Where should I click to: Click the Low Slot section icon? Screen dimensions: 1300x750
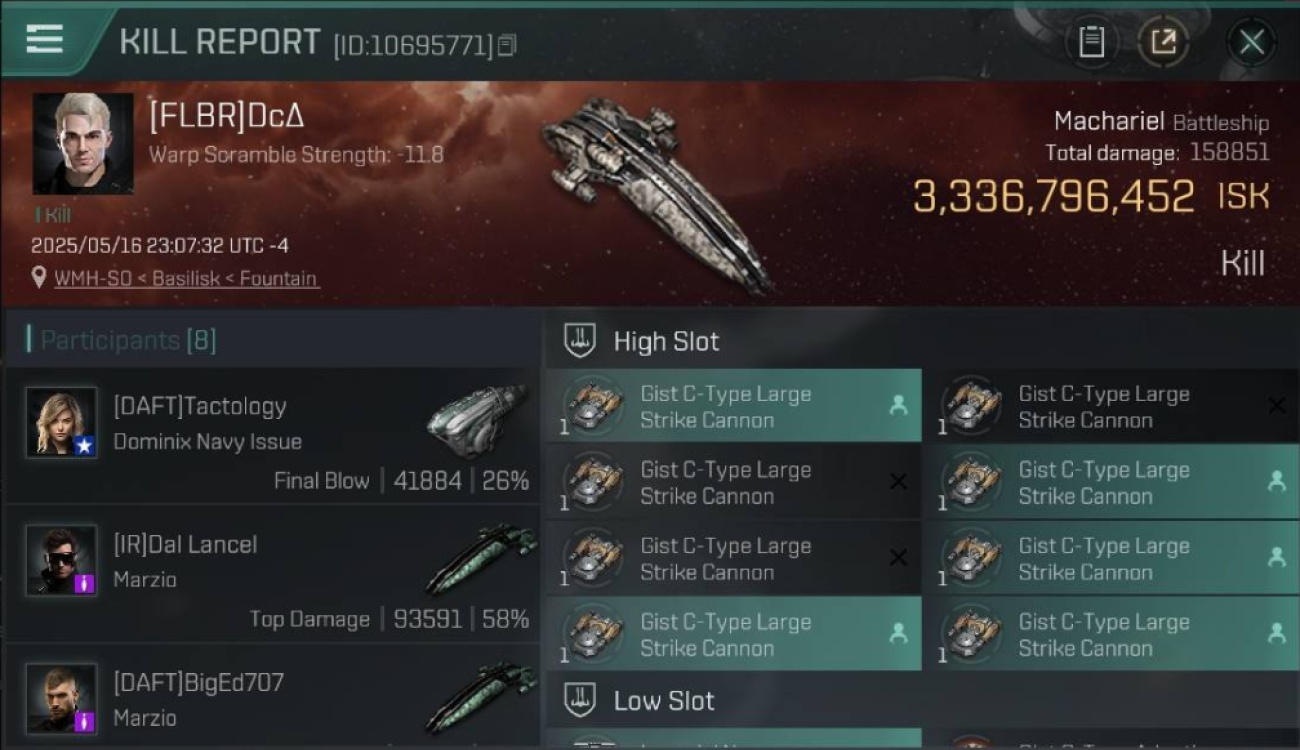(580, 700)
